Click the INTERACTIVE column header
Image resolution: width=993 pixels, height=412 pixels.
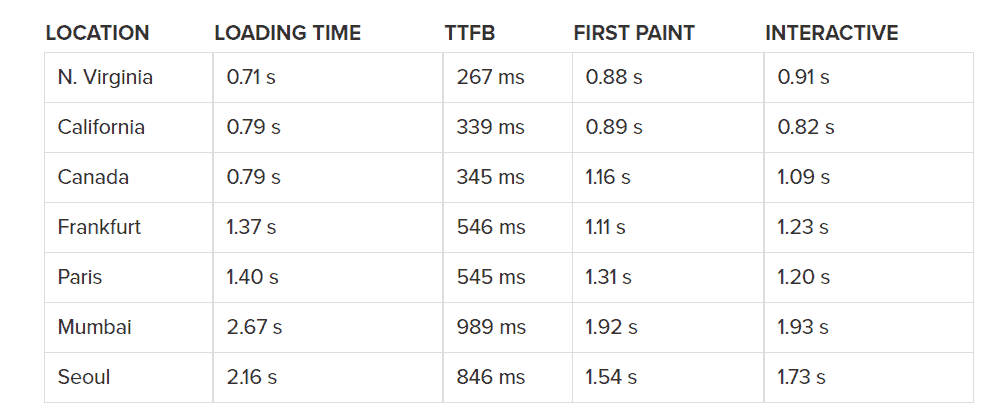pos(831,33)
